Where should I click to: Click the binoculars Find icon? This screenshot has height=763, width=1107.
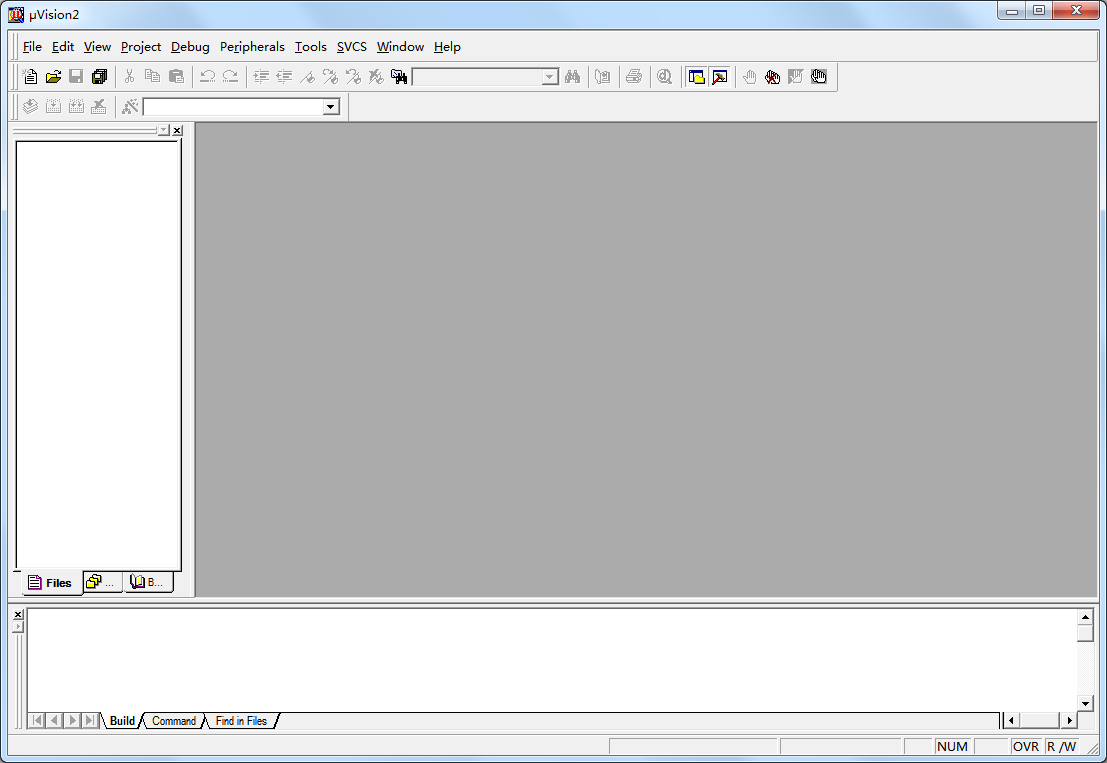pos(573,77)
